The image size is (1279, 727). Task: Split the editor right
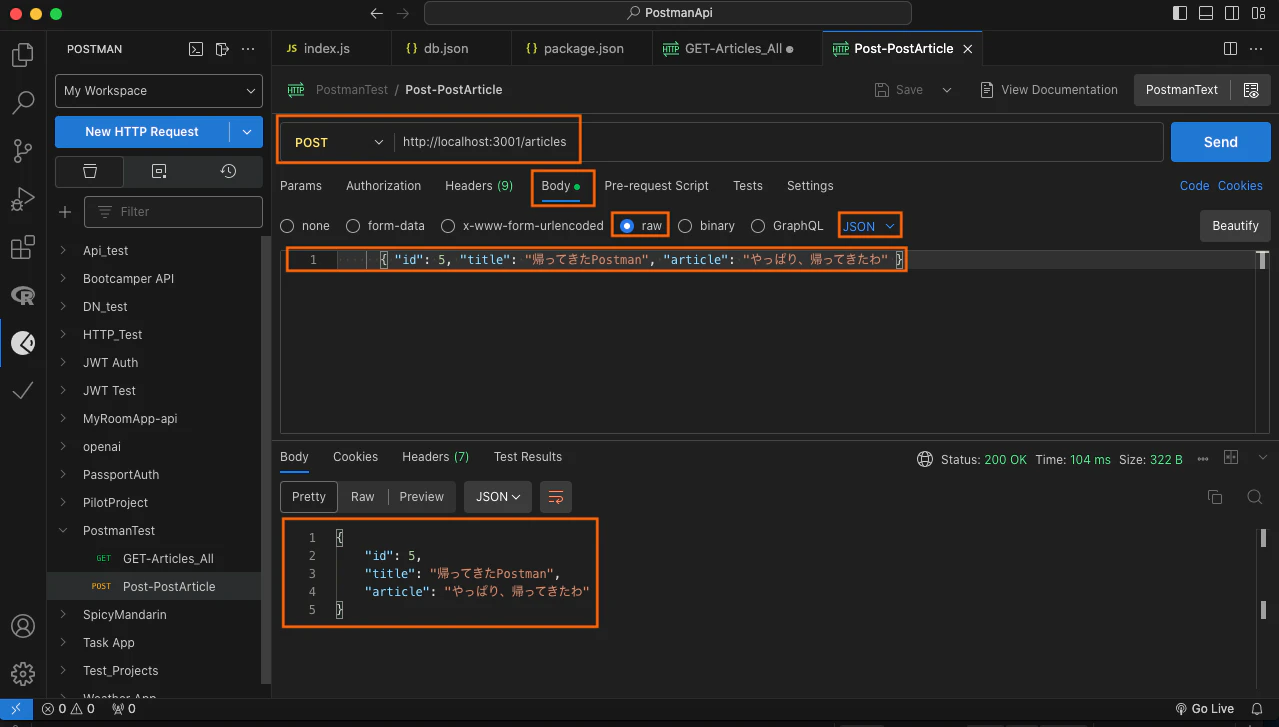coord(1231,49)
